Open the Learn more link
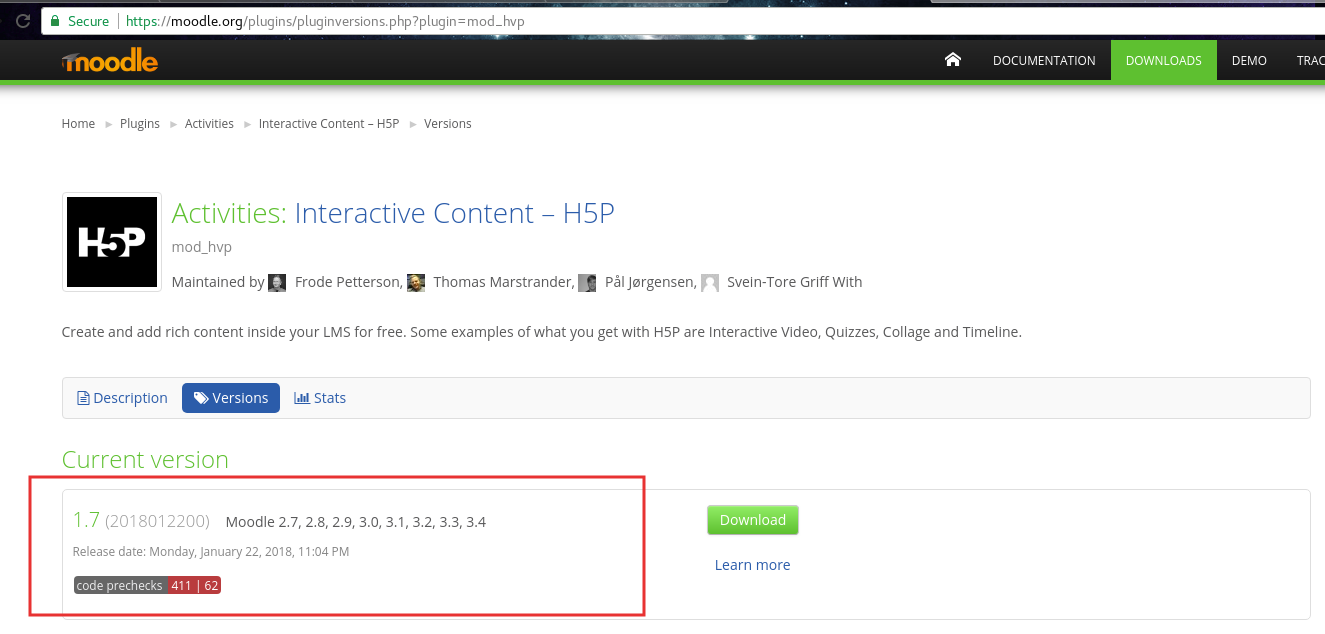The width and height of the screenshot is (1325, 634). click(752, 565)
